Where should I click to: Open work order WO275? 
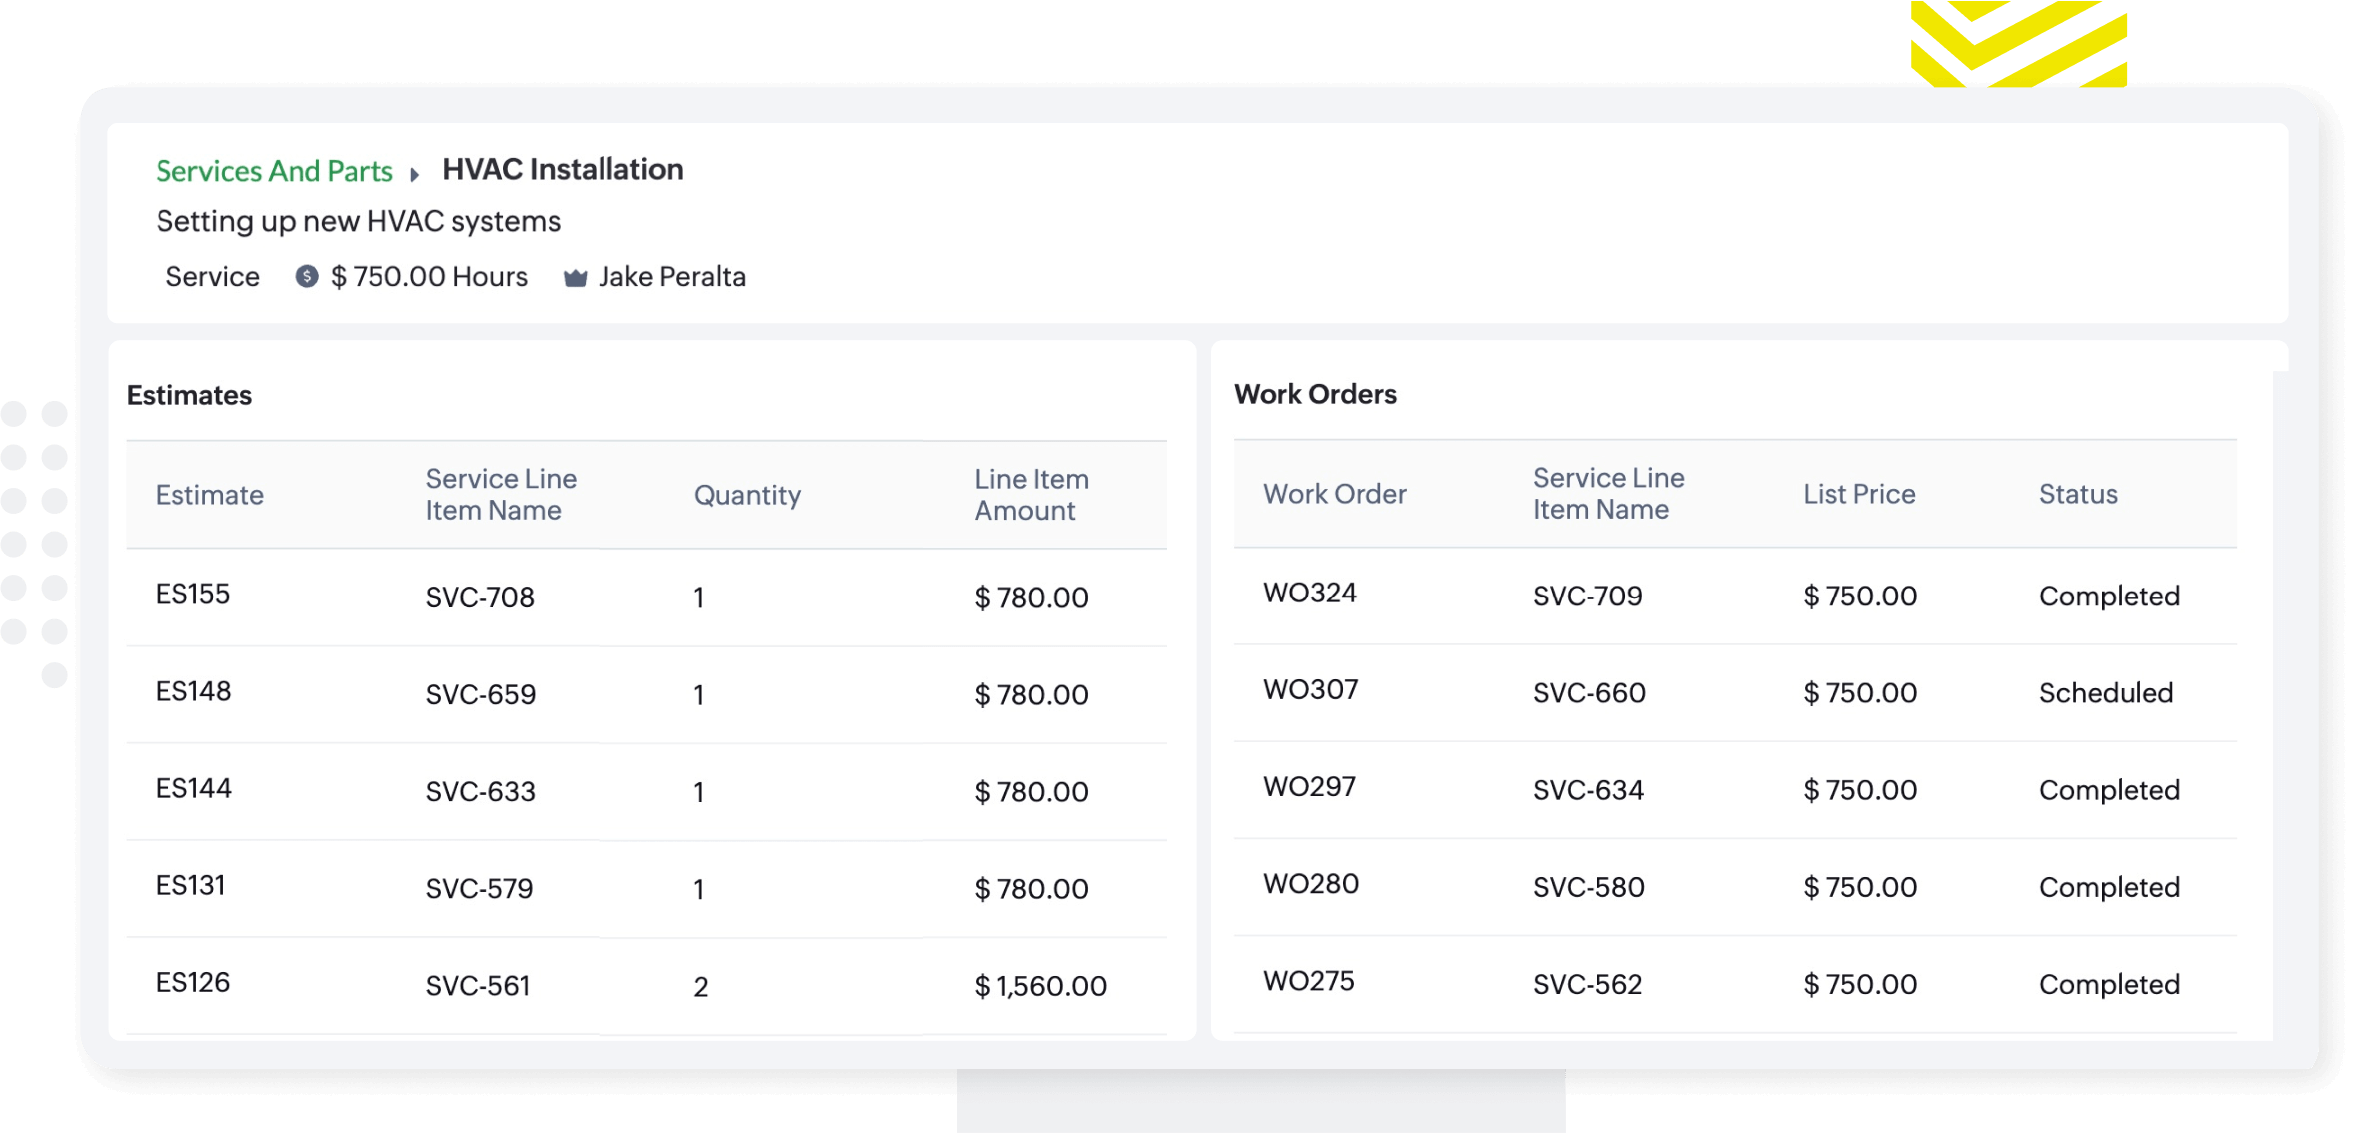pos(1308,981)
